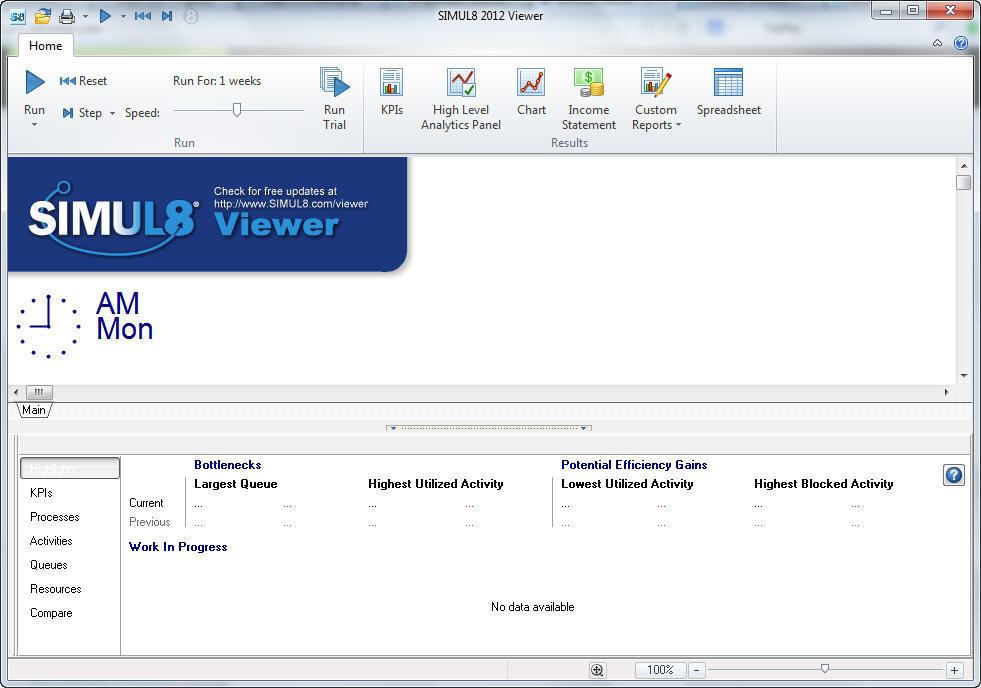Click the Run For: 1 weeks label
Screen dimensions: 981x688
pos(216,81)
